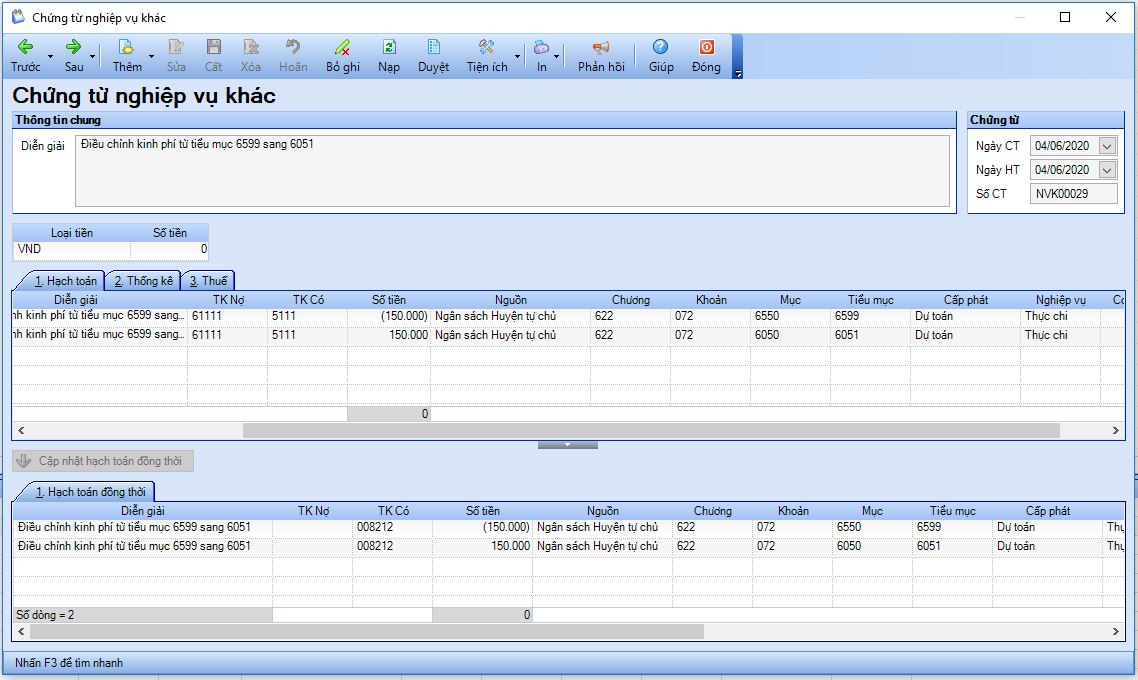Expand the In print dropdown arrow
Image resolution: width=1138 pixels, height=680 pixels.
557,56
